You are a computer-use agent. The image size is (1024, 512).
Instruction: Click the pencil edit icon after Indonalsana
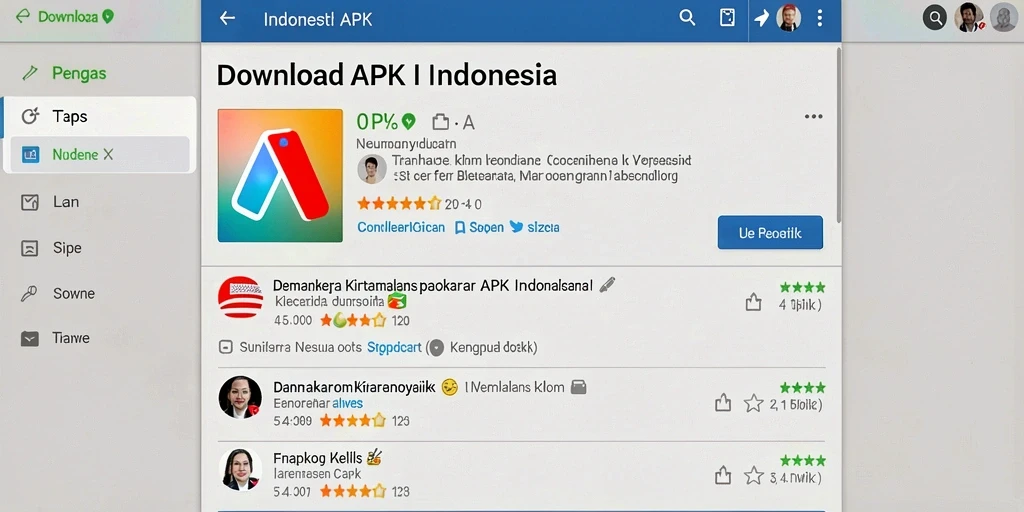click(607, 284)
